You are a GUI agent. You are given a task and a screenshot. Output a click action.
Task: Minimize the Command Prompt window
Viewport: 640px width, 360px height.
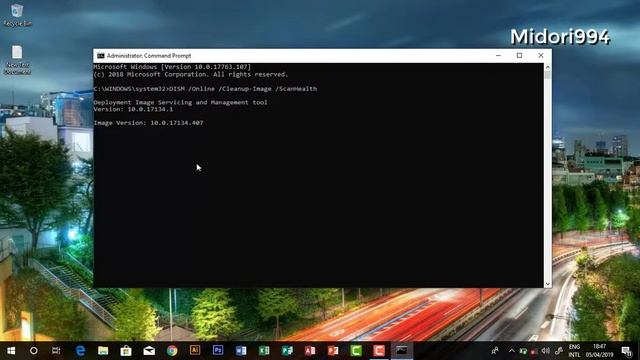498,56
